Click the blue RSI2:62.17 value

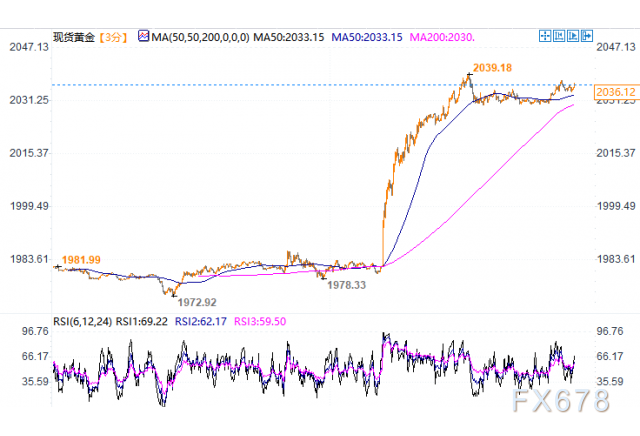(200, 322)
